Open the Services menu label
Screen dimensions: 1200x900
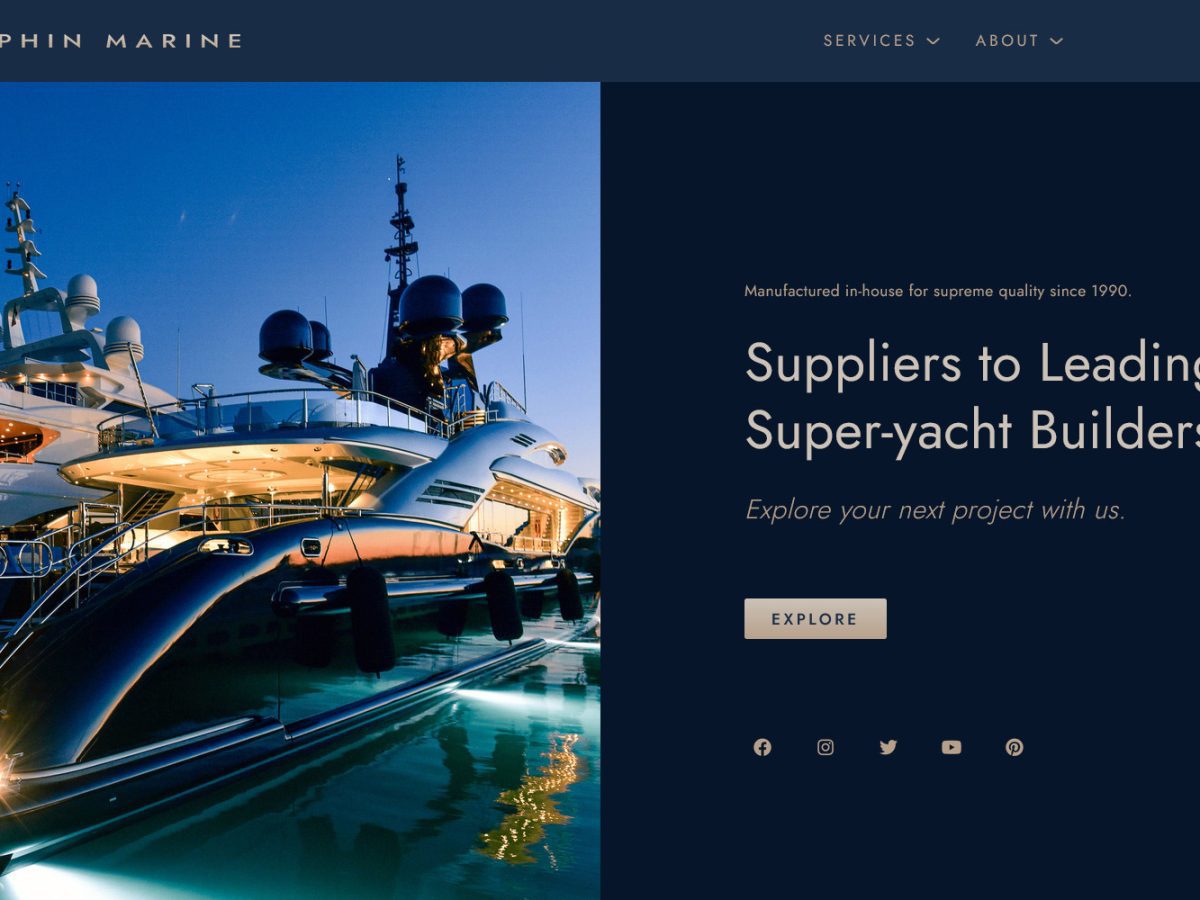coord(869,41)
